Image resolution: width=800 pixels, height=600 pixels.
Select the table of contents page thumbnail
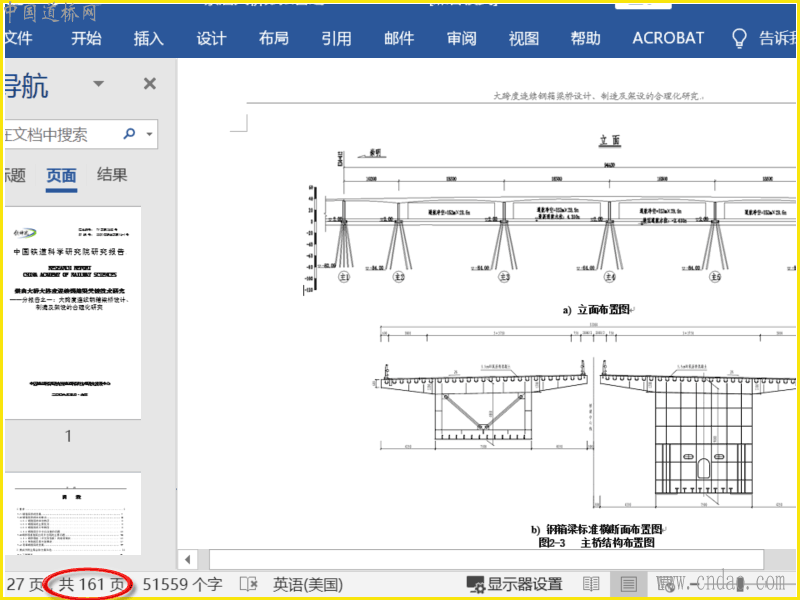[x=73, y=513]
